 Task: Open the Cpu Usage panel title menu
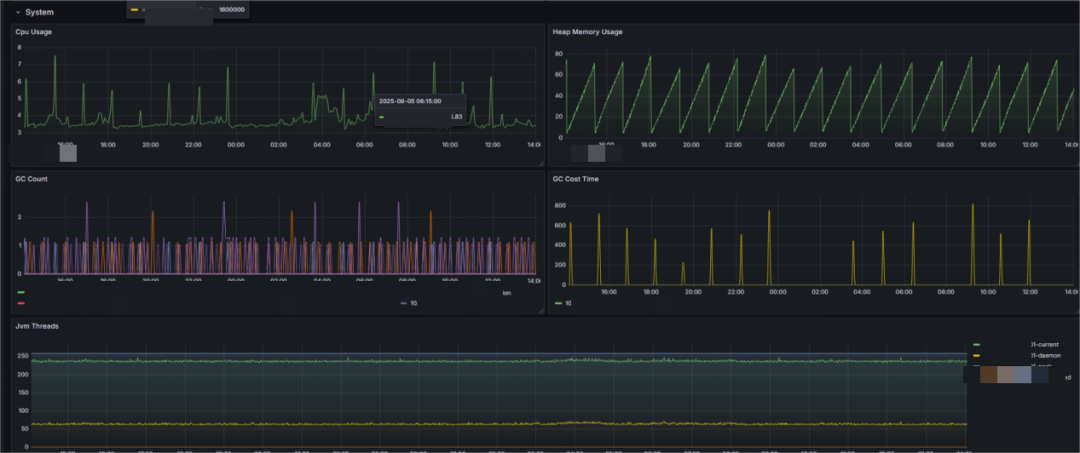pos(34,32)
